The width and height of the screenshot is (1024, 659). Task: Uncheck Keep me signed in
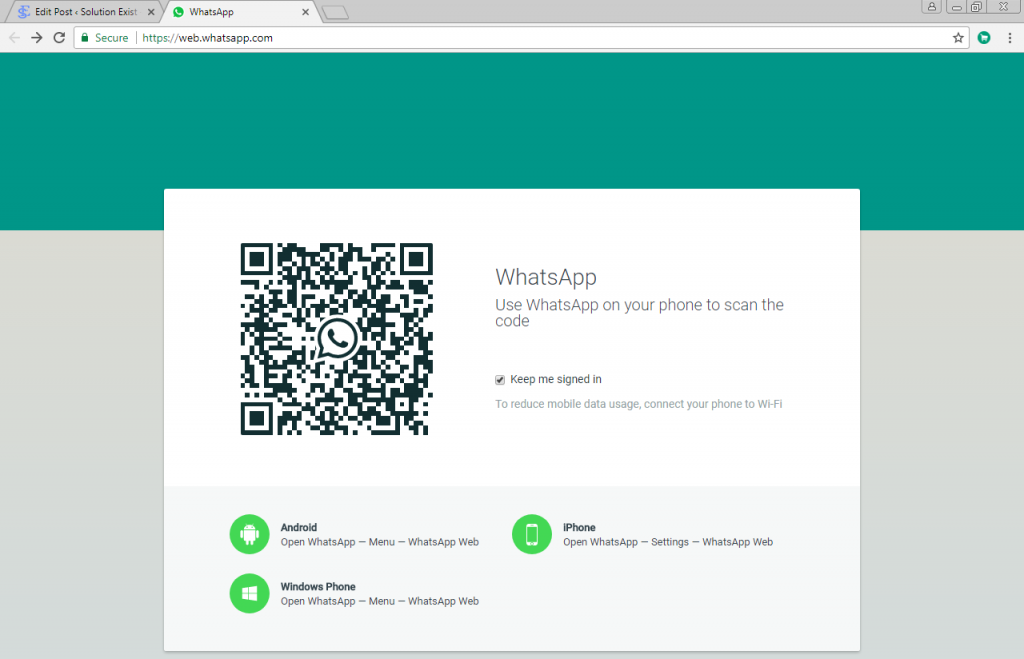pyautogui.click(x=500, y=379)
